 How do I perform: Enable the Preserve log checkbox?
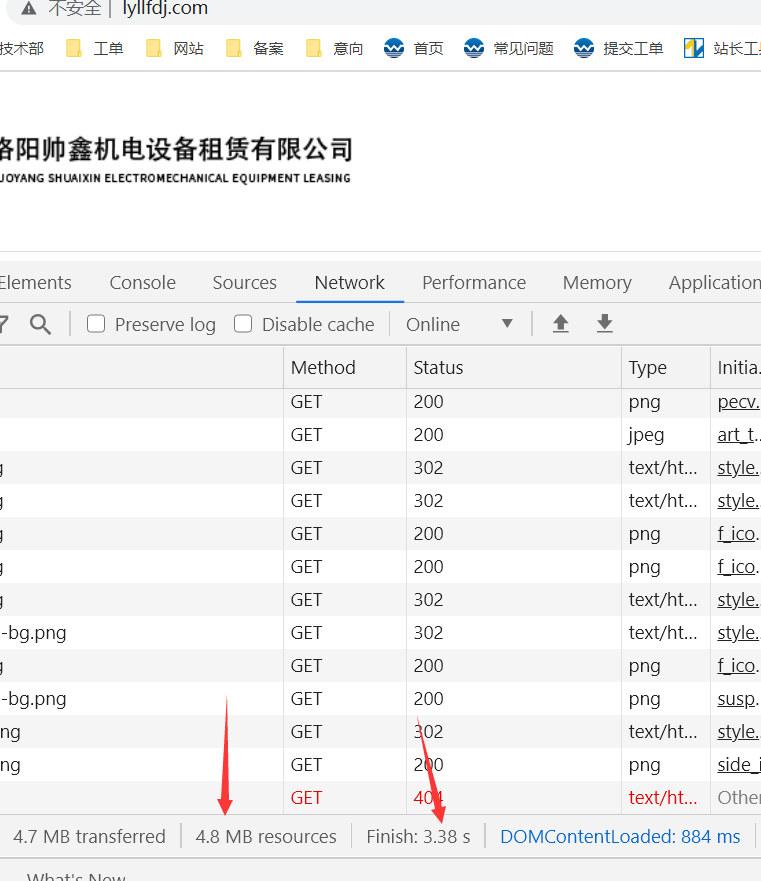(97, 324)
